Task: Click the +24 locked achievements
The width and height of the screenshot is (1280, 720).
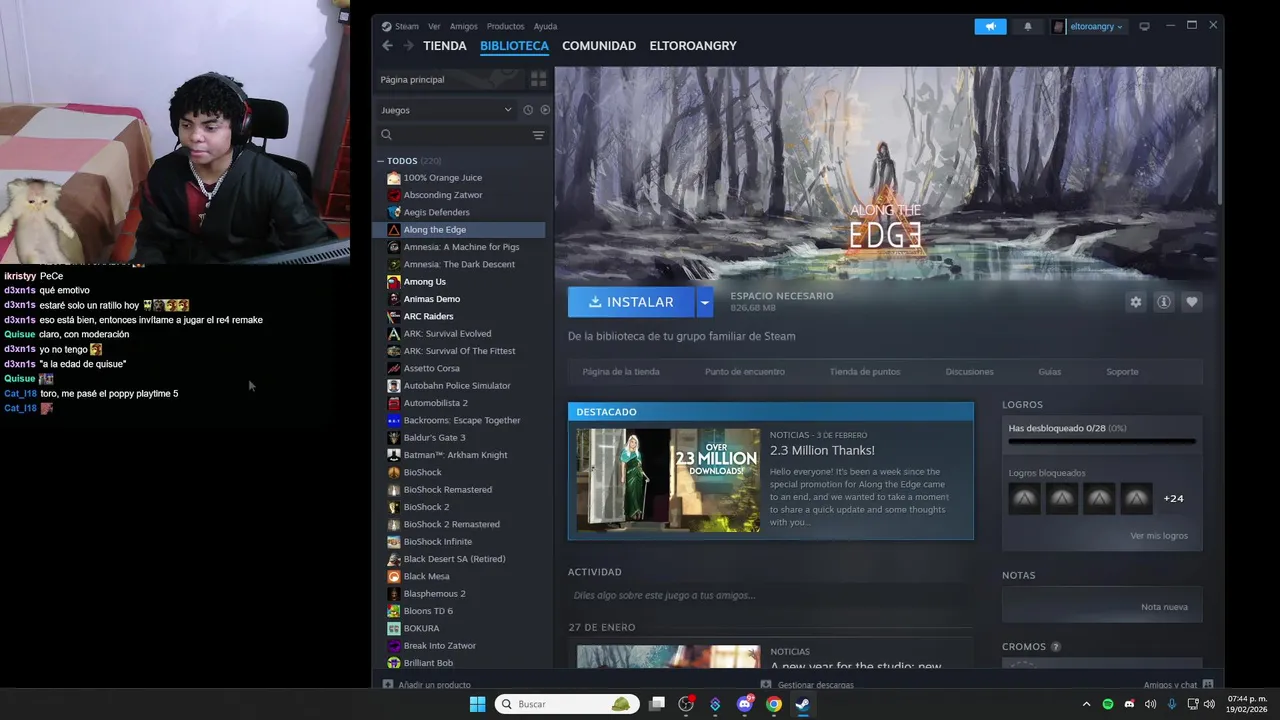Action: coord(1173,498)
